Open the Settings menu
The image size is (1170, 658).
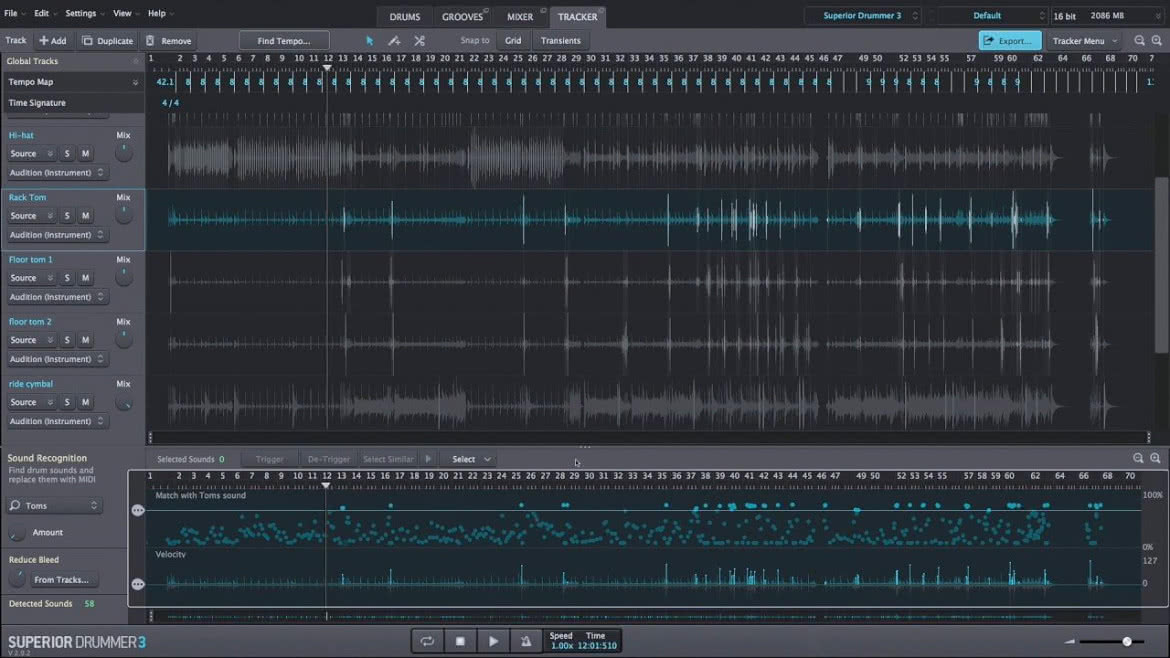[x=84, y=13]
